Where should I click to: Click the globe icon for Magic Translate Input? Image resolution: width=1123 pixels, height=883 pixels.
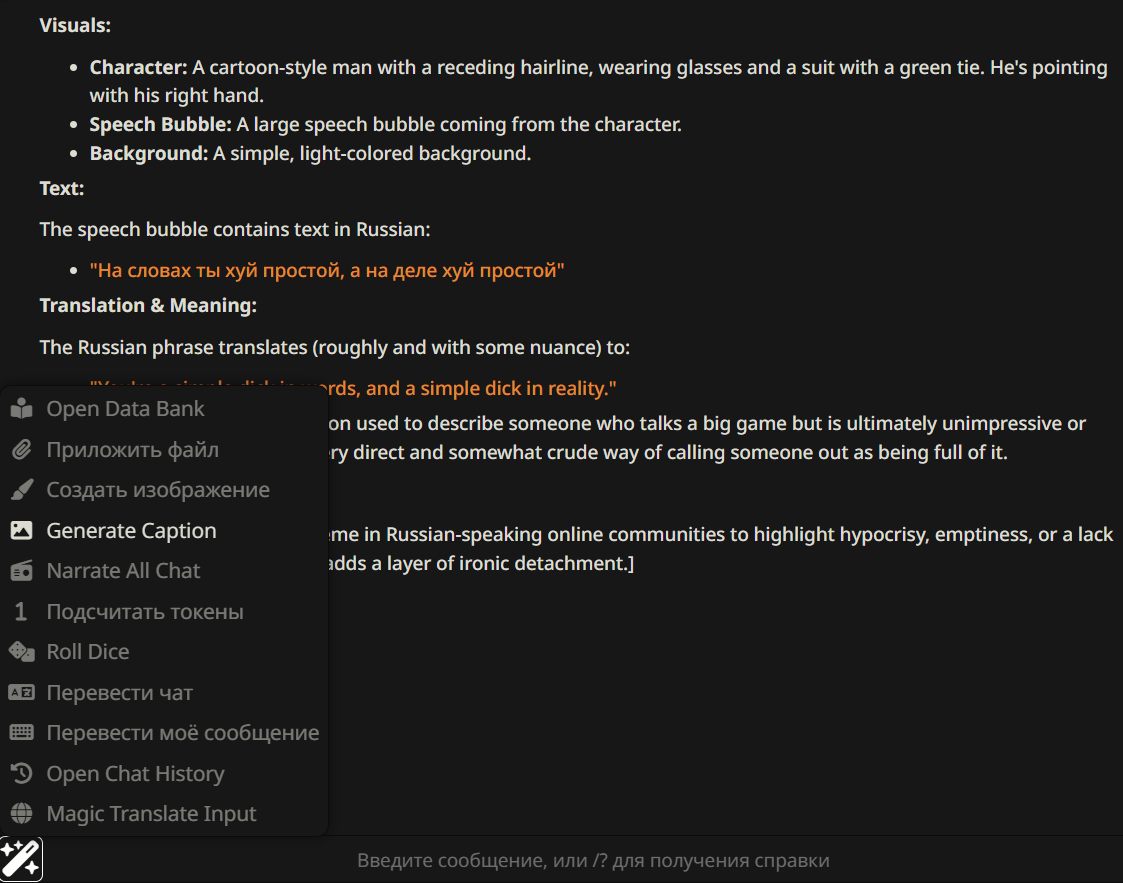(x=21, y=814)
